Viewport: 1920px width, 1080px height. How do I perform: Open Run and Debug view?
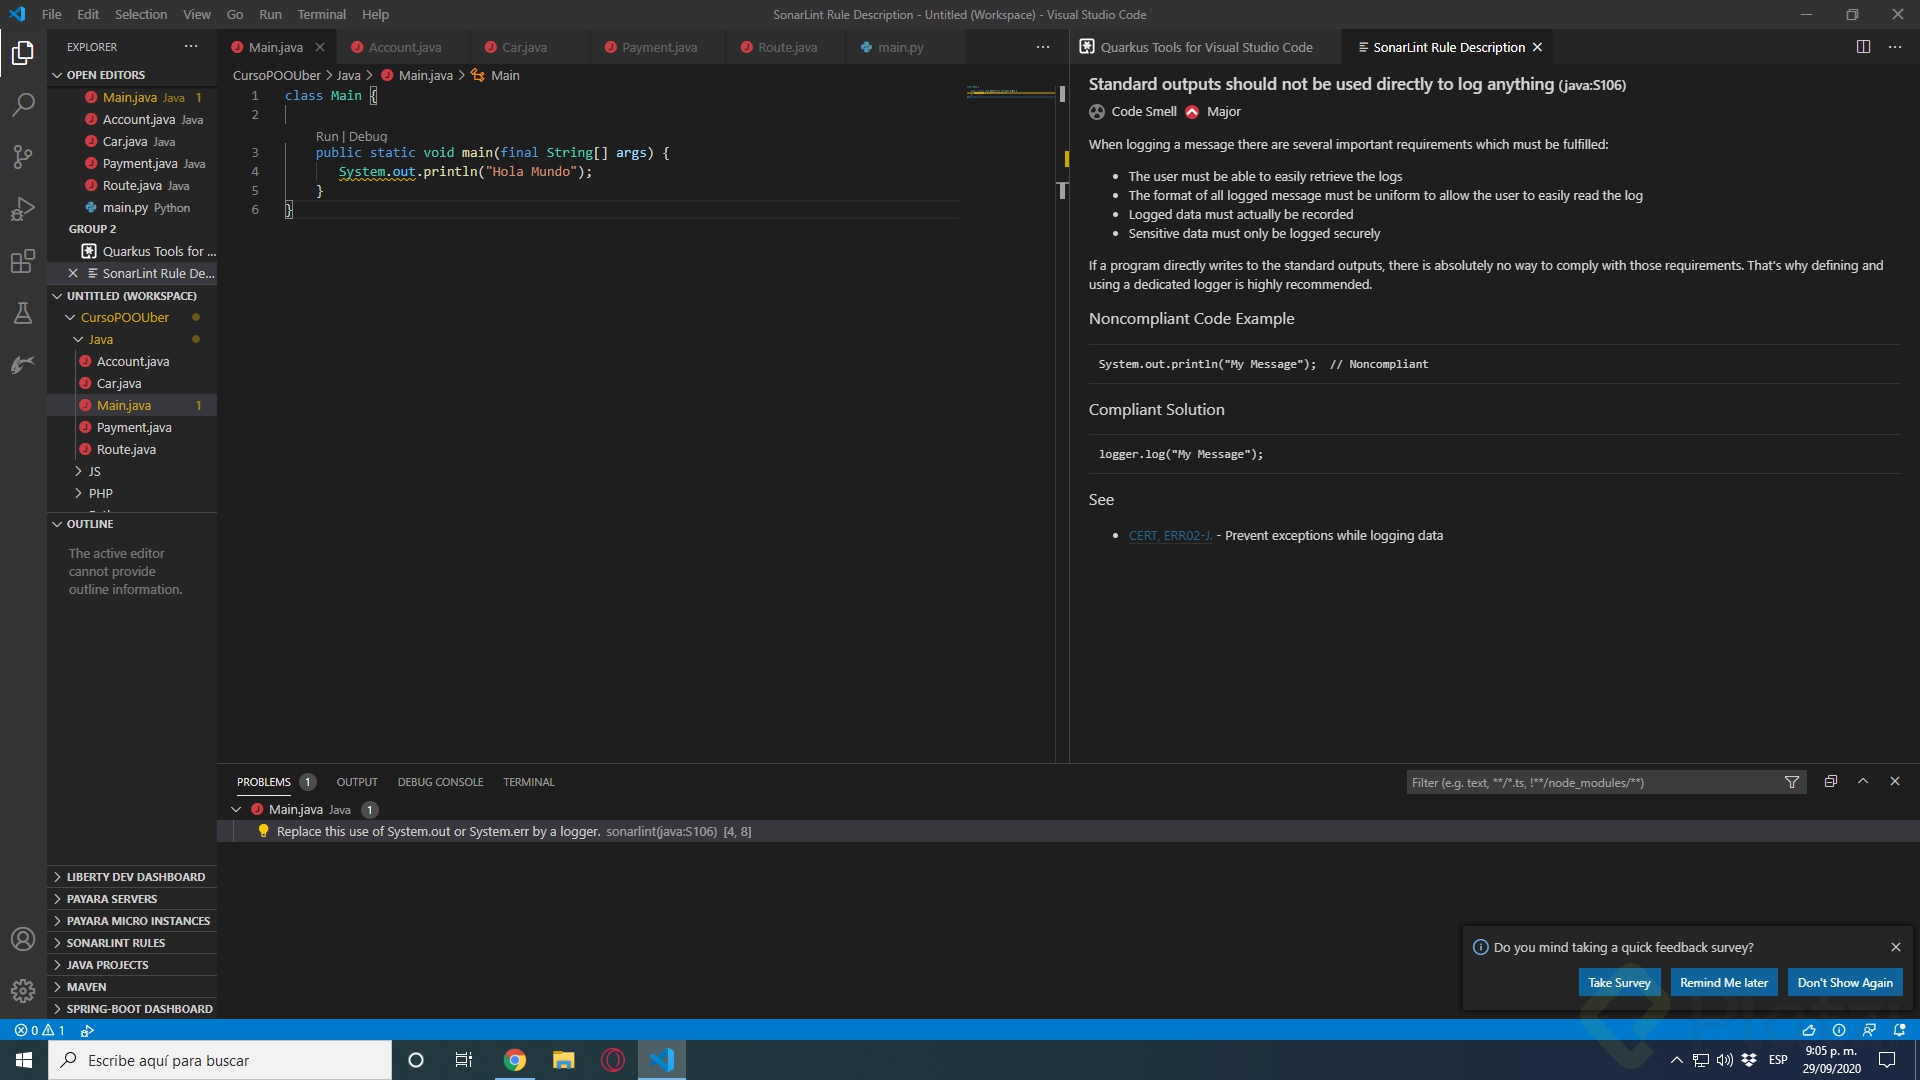click(x=23, y=208)
